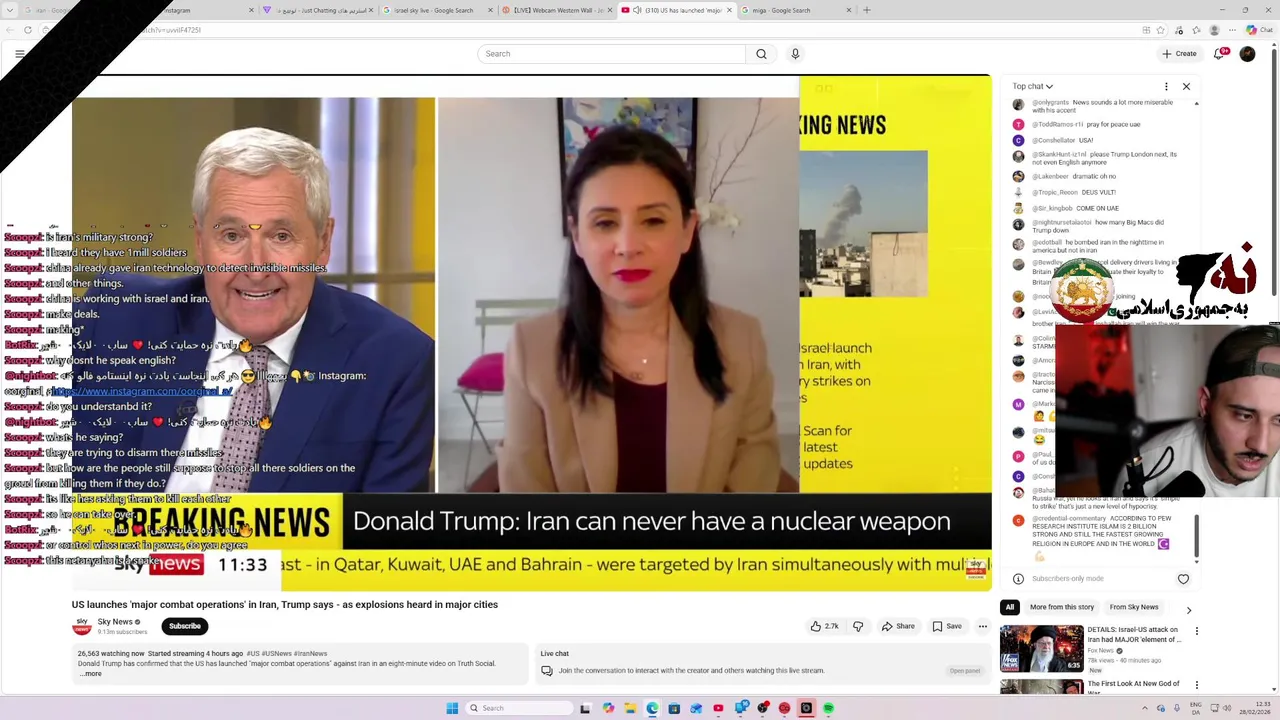Viewport: 1280px width, 720px height.
Task: Select the All suggestions chip
Action: pyautogui.click(x=1009, y=607)
